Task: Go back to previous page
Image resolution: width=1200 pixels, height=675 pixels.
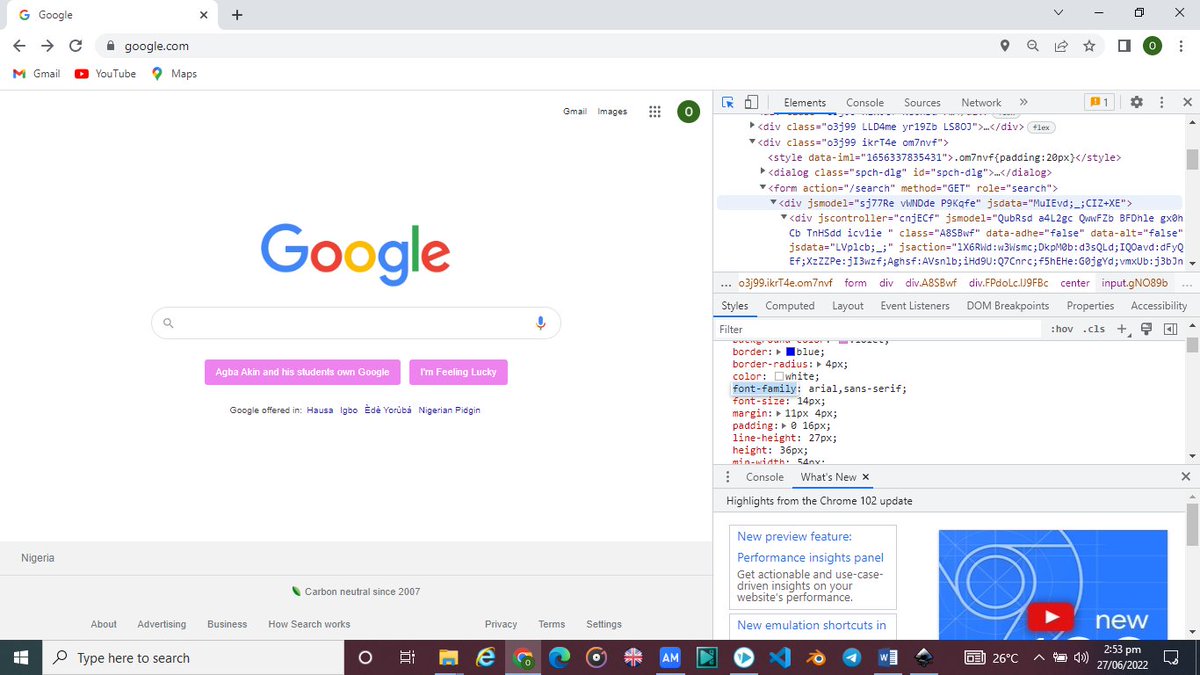Action: click(19, 46)
